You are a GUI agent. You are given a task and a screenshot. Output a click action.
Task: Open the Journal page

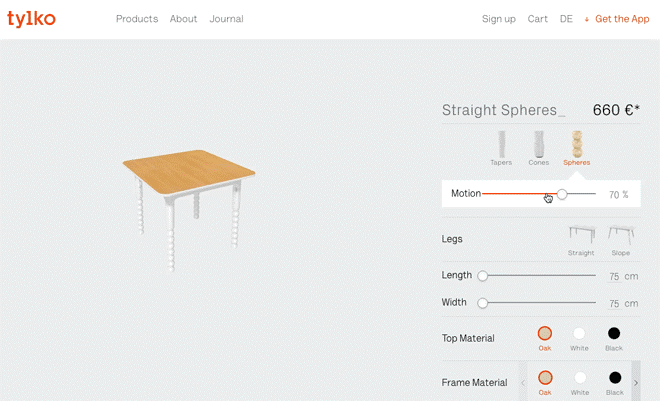226,19
